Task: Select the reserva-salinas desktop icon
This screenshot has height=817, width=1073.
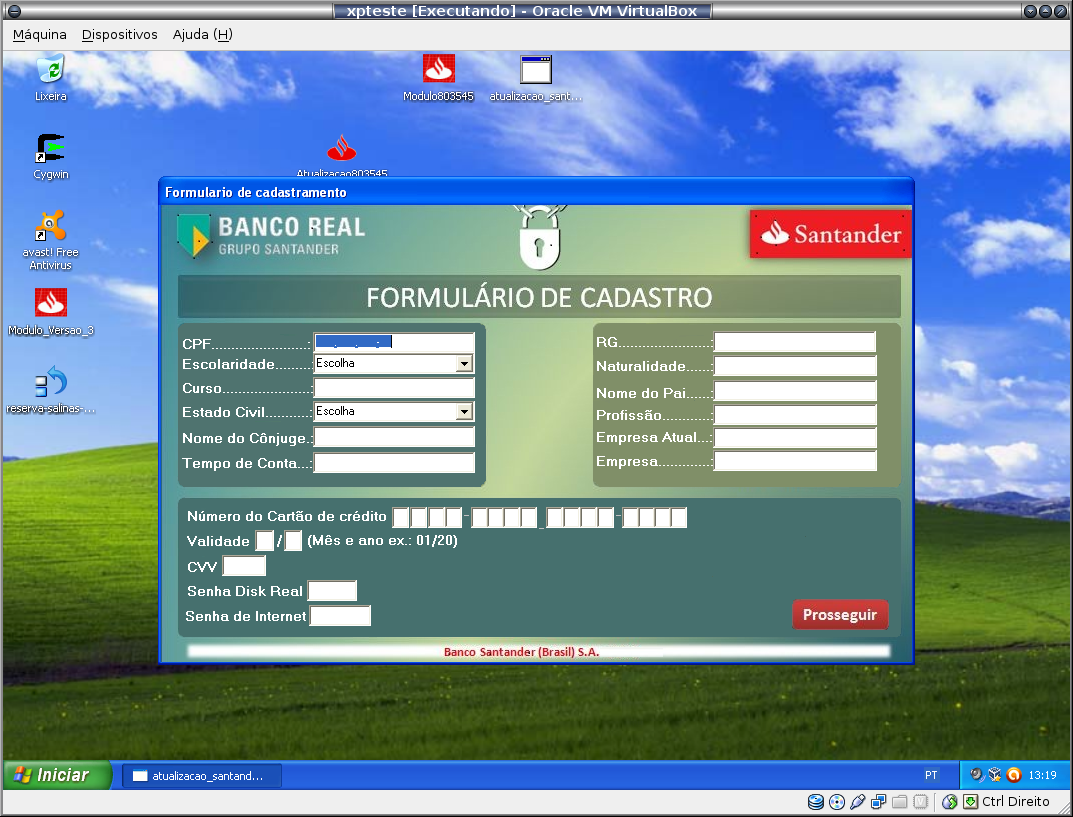Action: [51, 390]
